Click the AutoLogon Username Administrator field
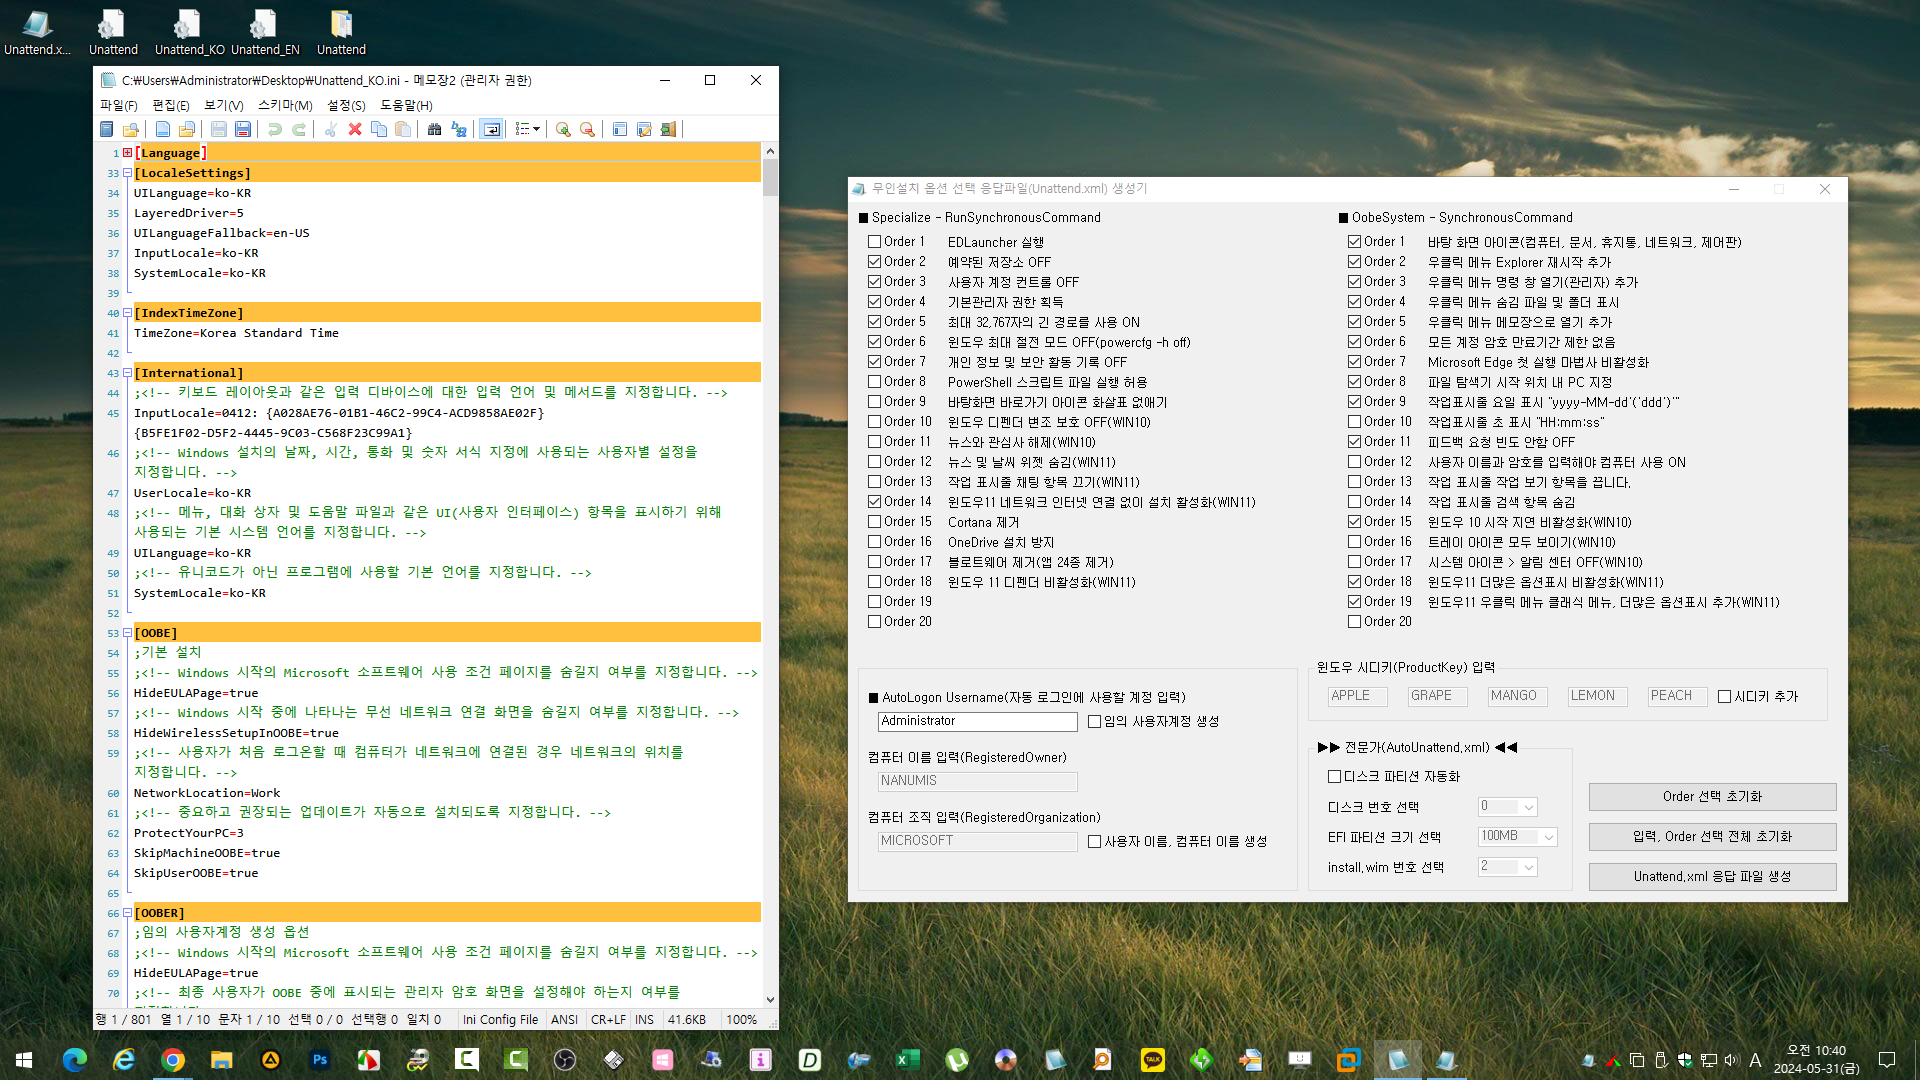1920x1080 pixels. [976, 721]
